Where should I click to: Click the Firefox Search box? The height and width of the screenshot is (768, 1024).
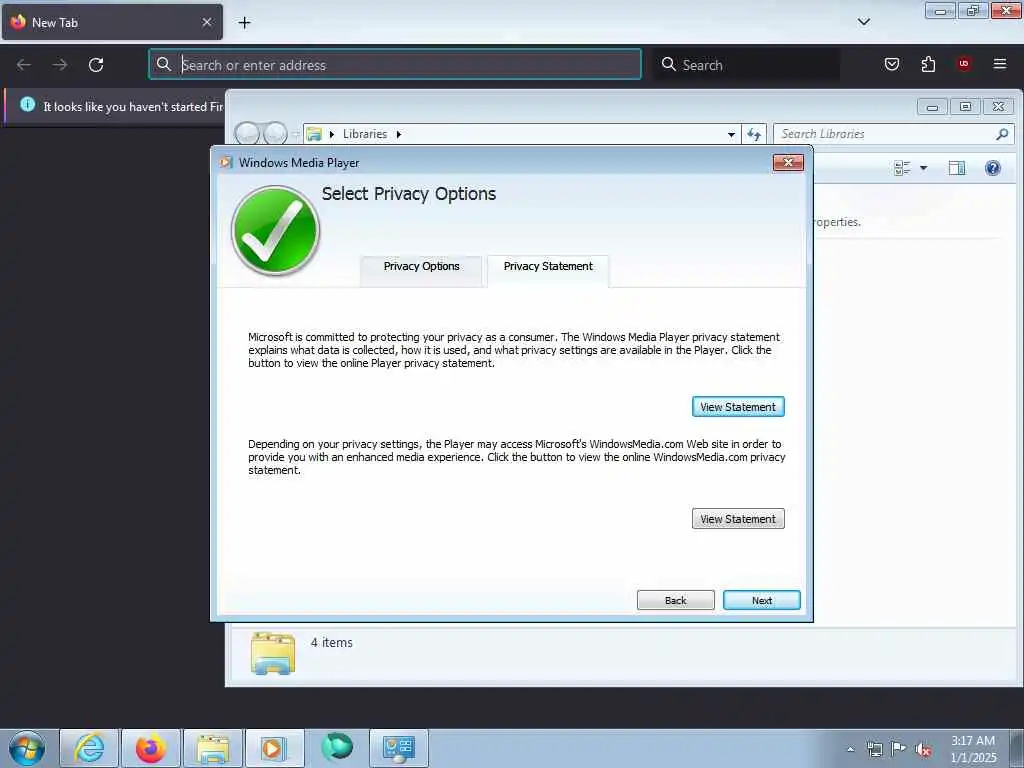coord(746,65)
